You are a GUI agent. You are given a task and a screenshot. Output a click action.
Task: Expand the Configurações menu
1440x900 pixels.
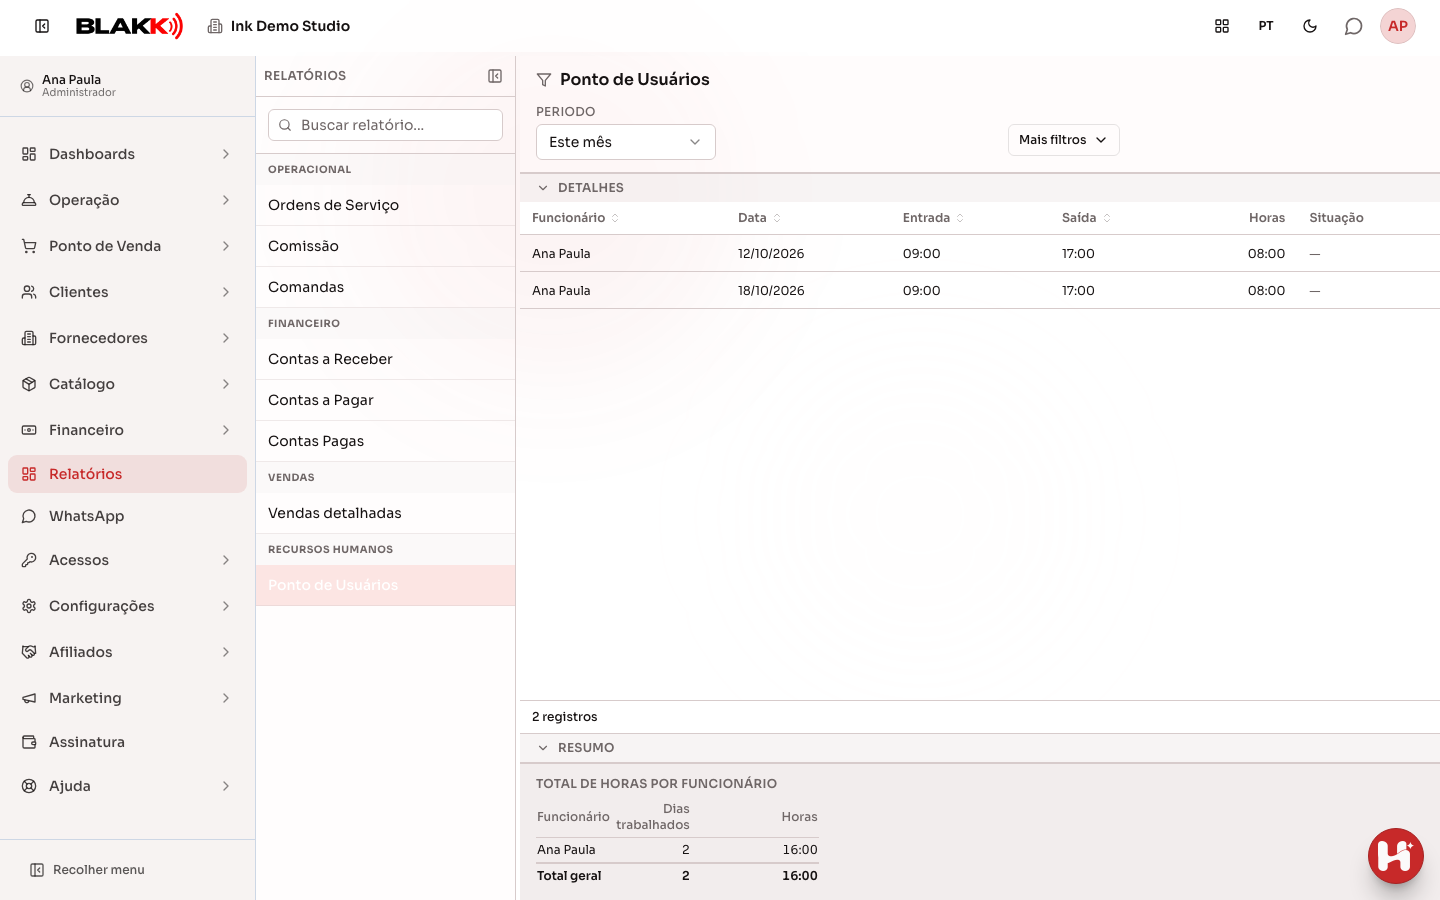[x=127, y=606]
